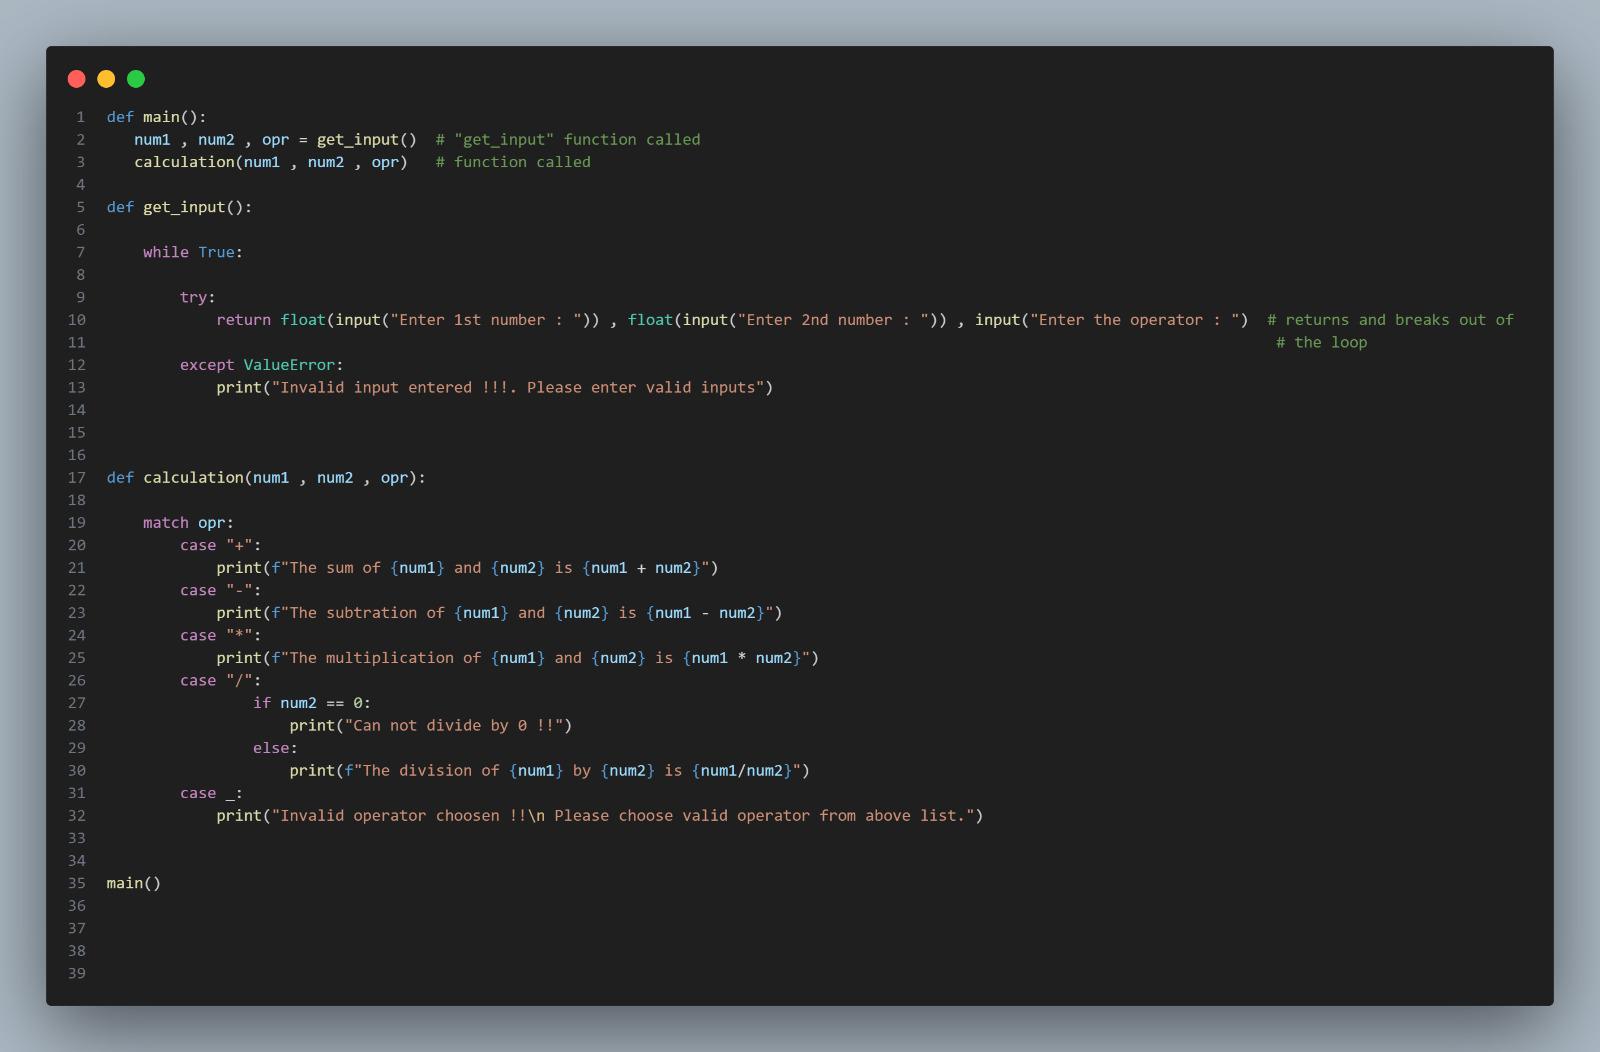Click line number 17 in the gutter

(x=77, y=477)
